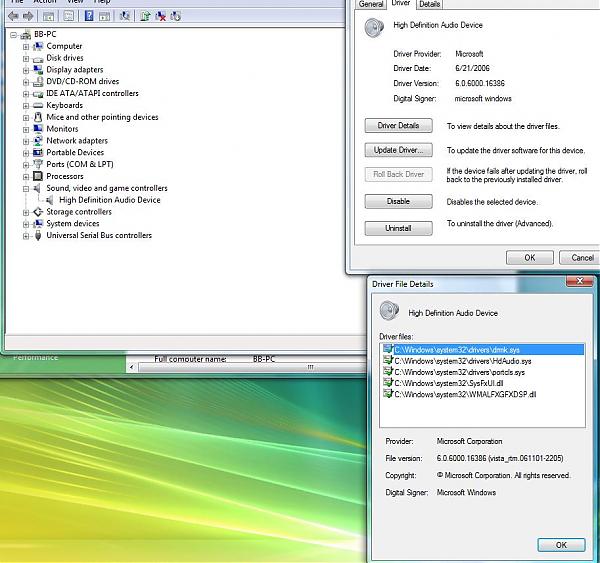Click the Portable Devices category icon
This screenshot has height=563, width=600.
pos(38,152)
